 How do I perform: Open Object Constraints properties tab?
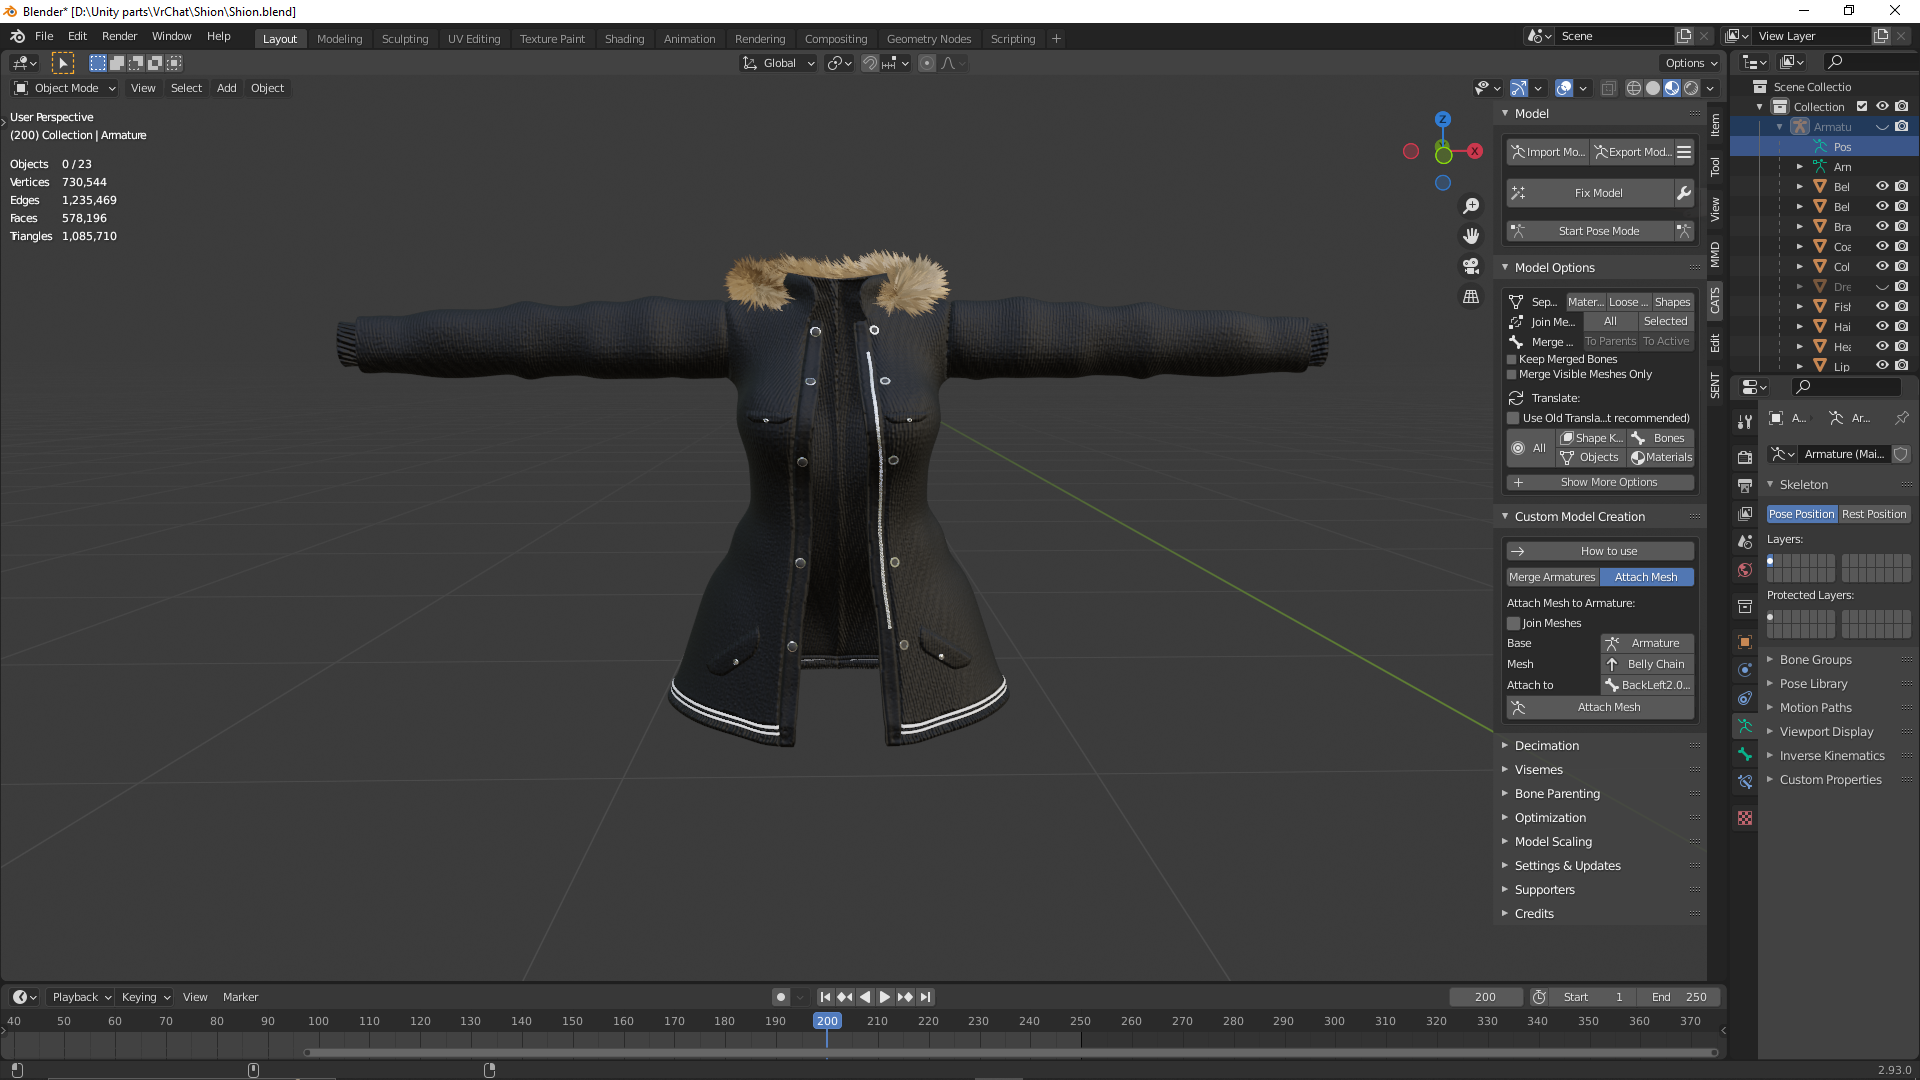click(x=1745, y=698)
